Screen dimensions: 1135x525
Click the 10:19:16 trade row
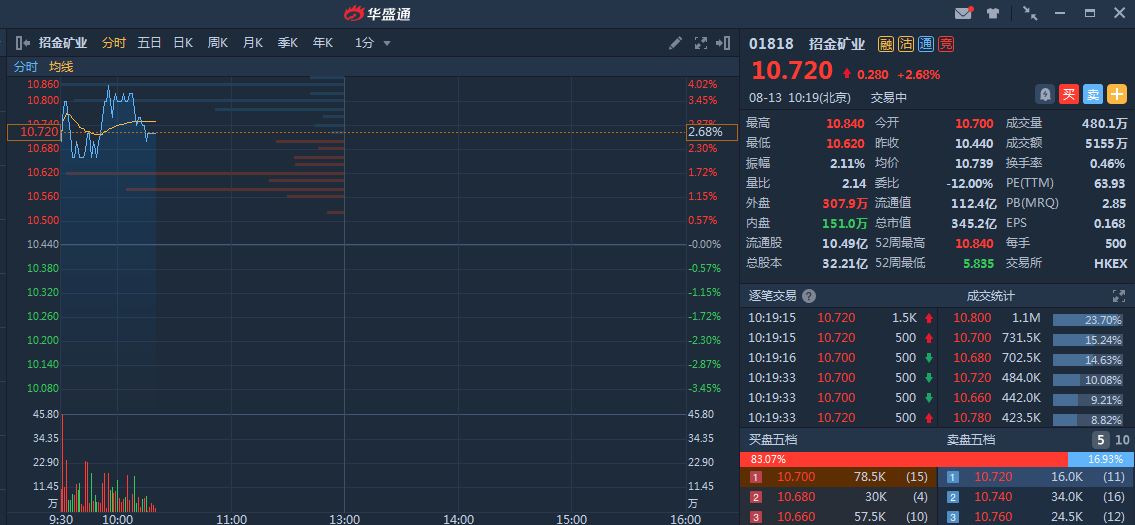pyautogui.click(x=840, y=358)
